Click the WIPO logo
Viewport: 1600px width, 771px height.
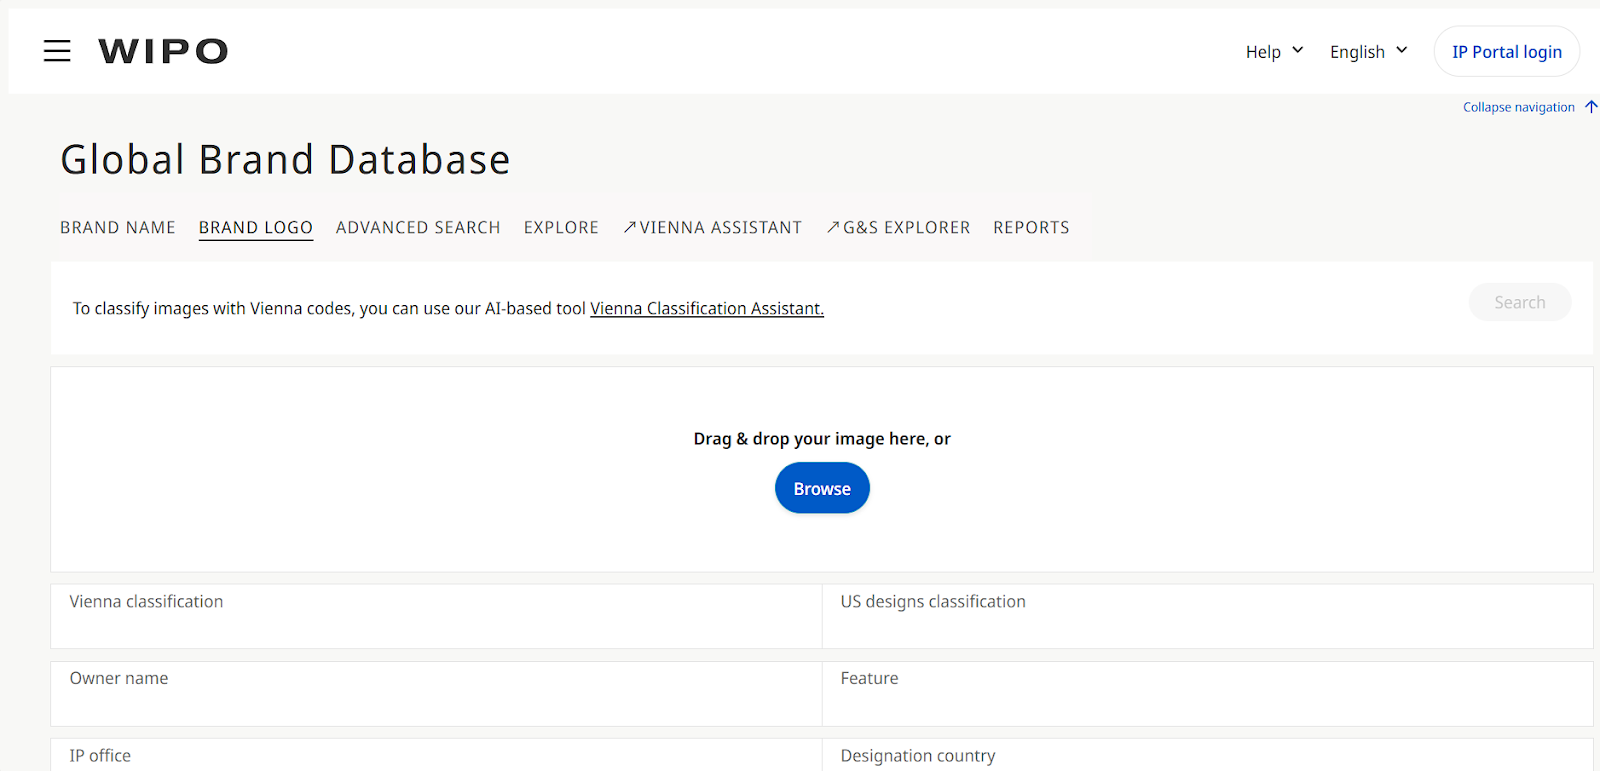[163, 51]
